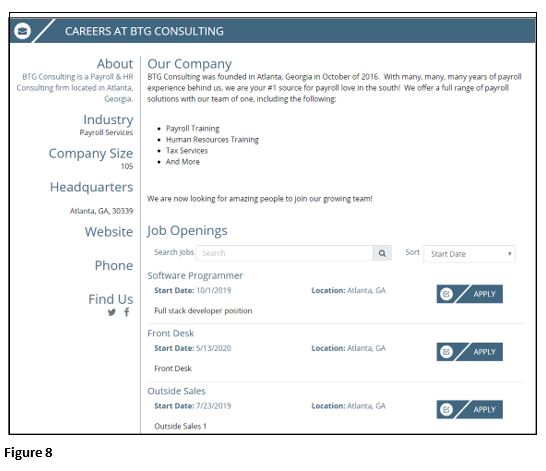Click the apply icon for Outside Sales

[x=446, y=409]
